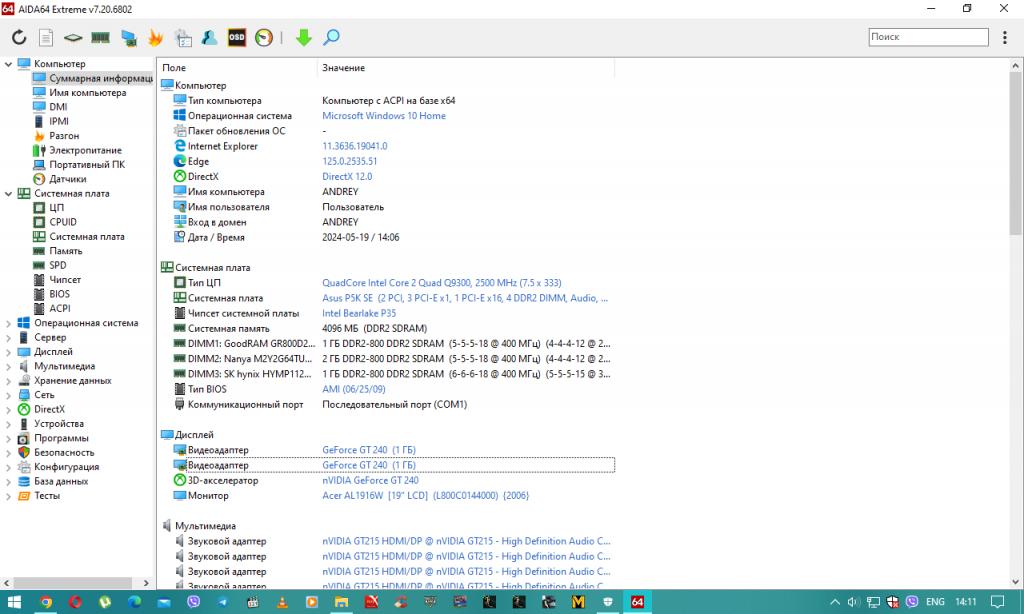This screenshot has height=614, width=1024.
Task: Expand the Мультимедиа tree node
Action: pyautogui.click(x=9, y=366)
